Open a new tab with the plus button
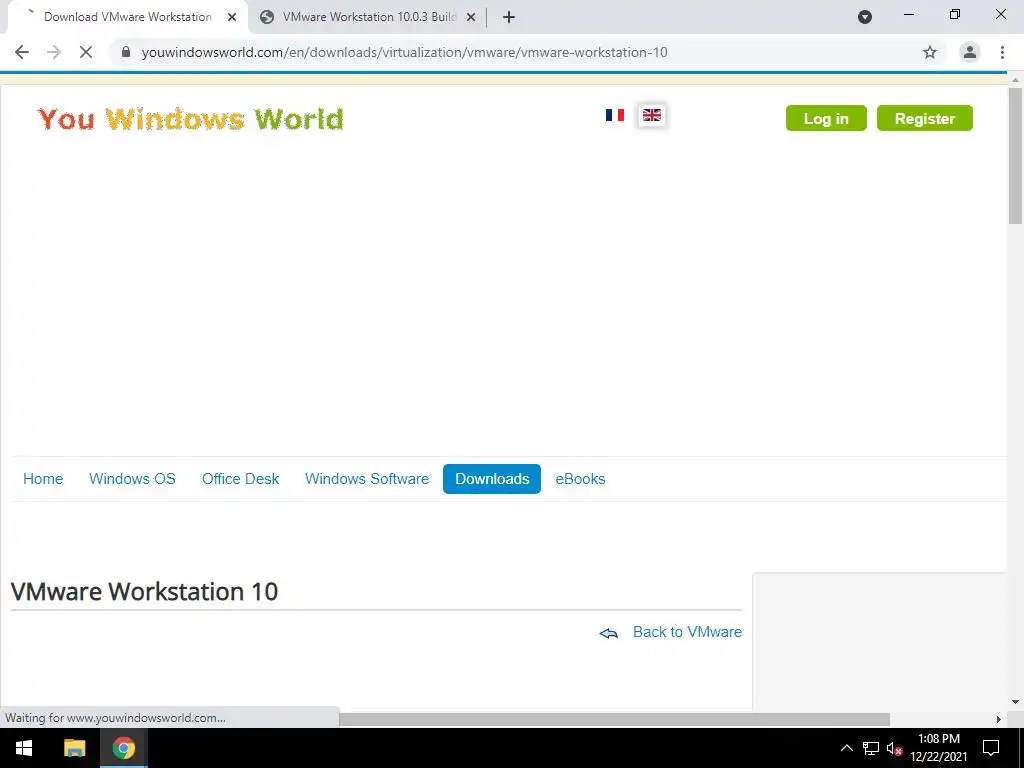1024x768 pixels. (509, 18)
